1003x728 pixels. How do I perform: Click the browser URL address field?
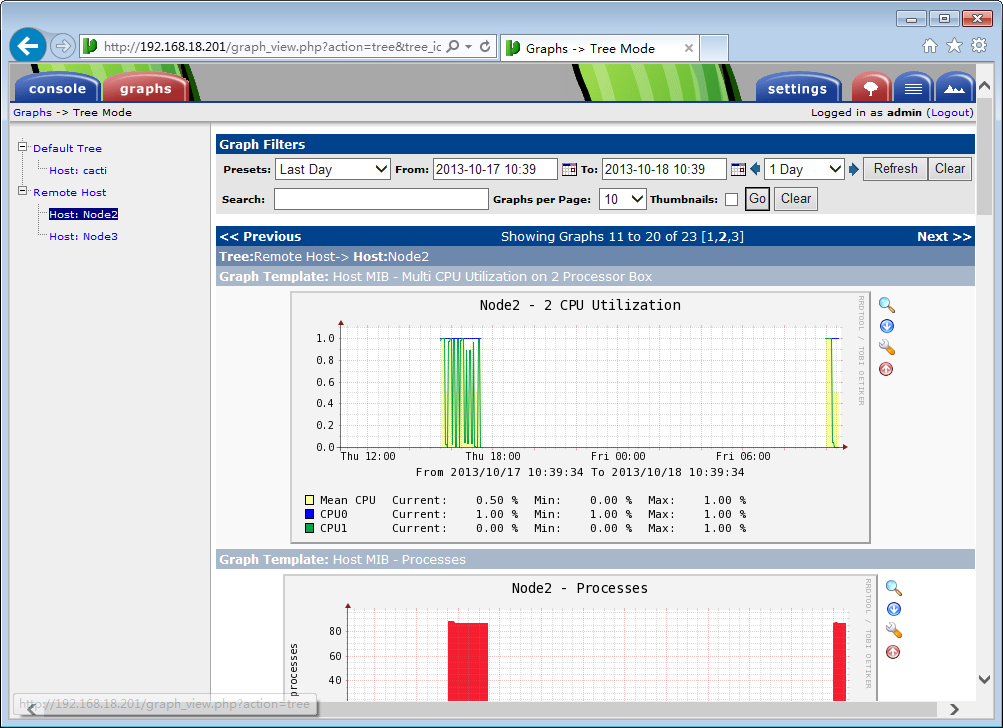pos(272,47)
